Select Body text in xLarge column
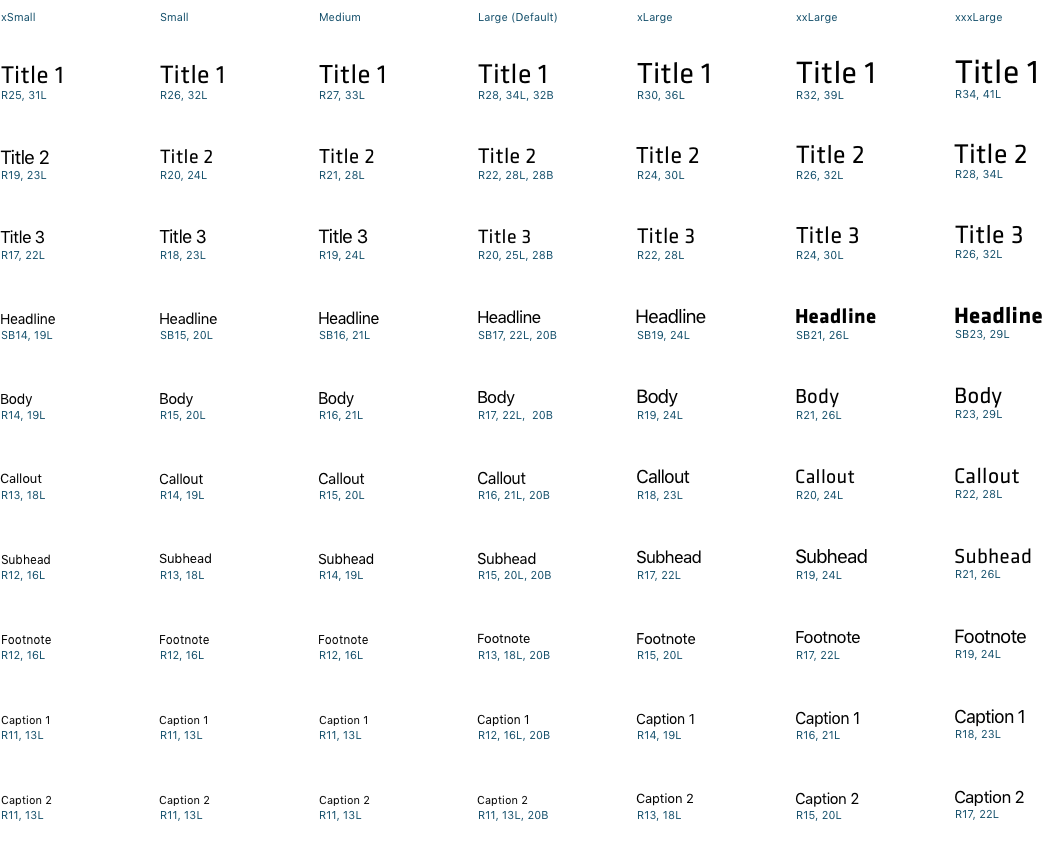The height and width of the screenshot is (847, 1056). 657,397
